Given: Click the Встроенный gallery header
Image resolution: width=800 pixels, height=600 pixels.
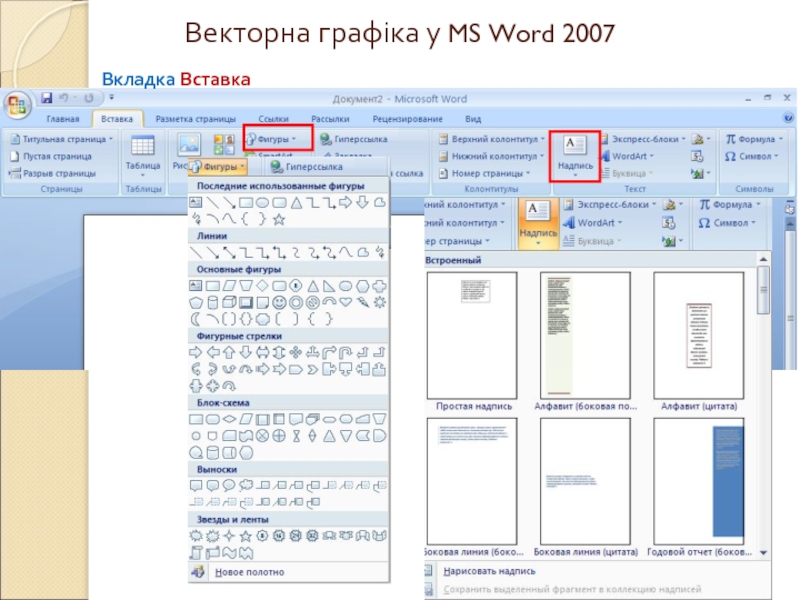Looking at the screenshot, I should pos(591,260).
